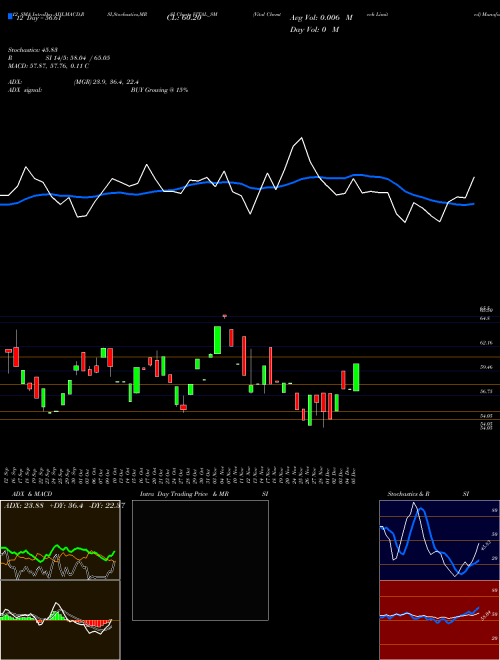Click the 59.46 price axis label
The width and height of the screenshot is (500, 660).
click(x=486, y=367)
